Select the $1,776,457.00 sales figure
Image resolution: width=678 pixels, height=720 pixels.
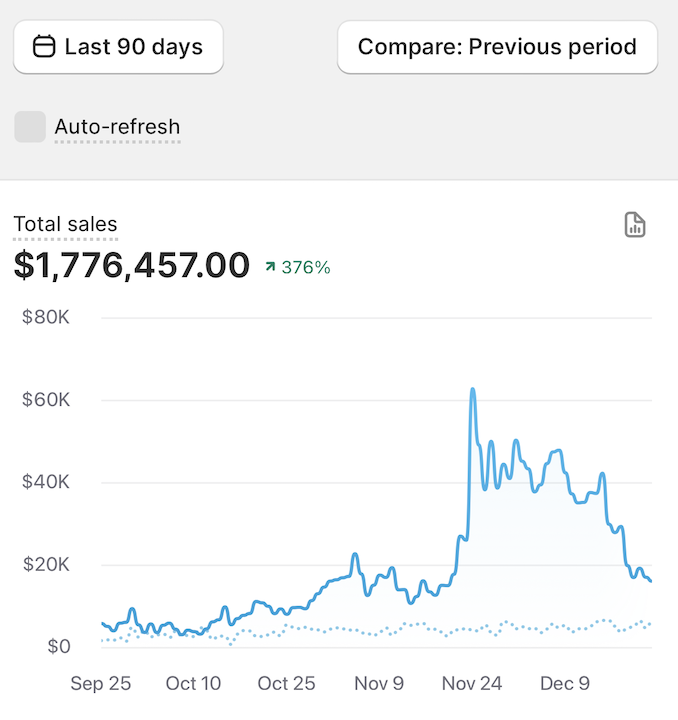[x=132, y=265]
